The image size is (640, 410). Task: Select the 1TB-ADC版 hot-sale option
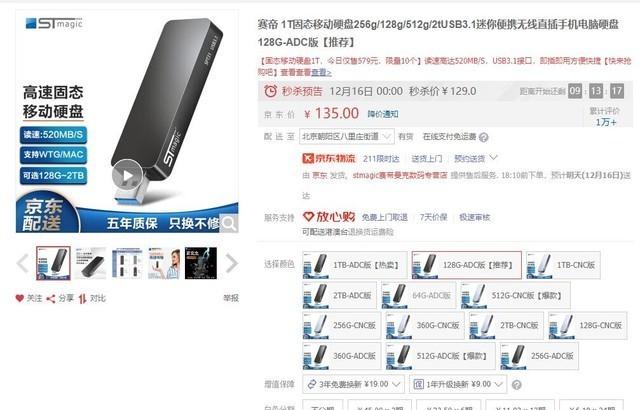tap(355, 265)
